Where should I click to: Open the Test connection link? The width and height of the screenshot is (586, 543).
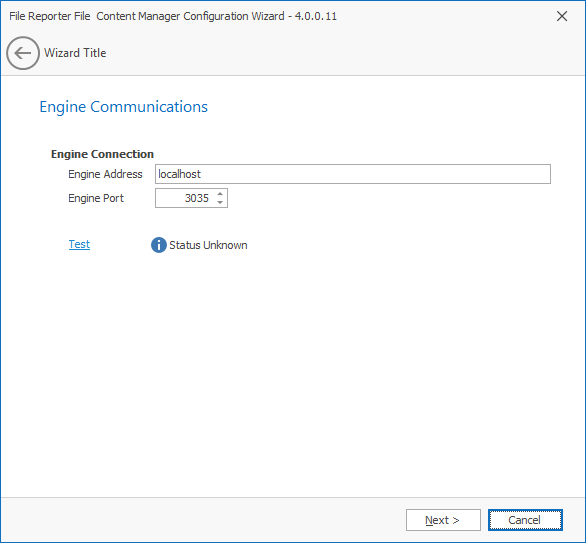[79, 244]
